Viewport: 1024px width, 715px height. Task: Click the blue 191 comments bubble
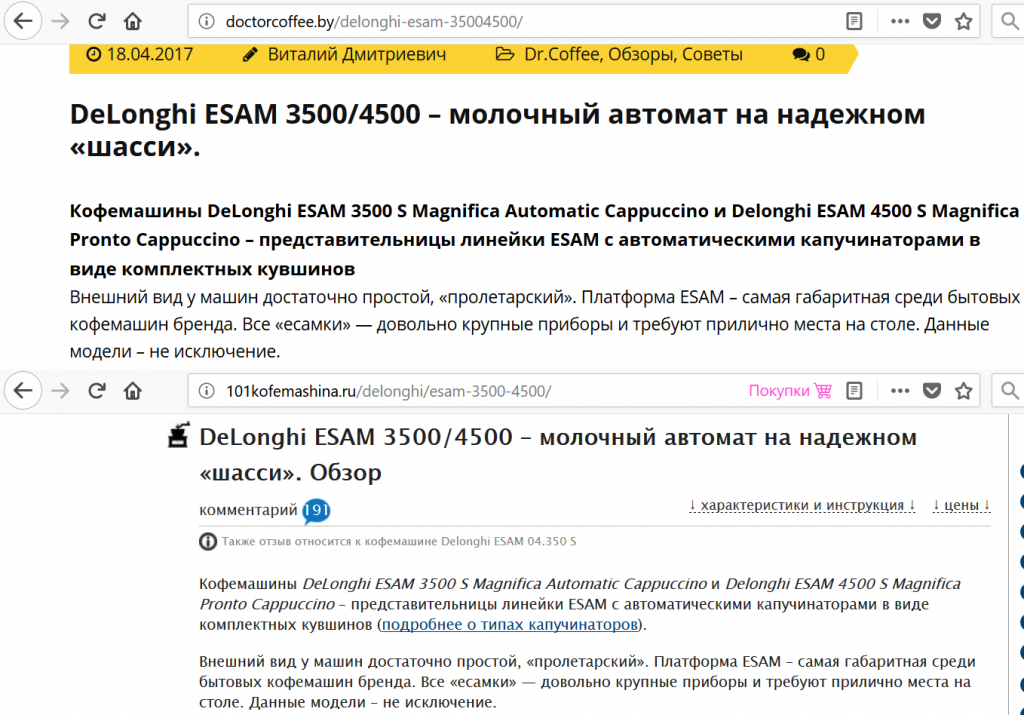pos(317,510)
